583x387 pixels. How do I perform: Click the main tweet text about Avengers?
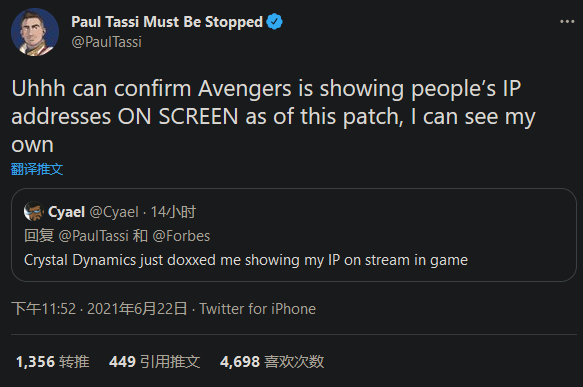pos(273,116)
